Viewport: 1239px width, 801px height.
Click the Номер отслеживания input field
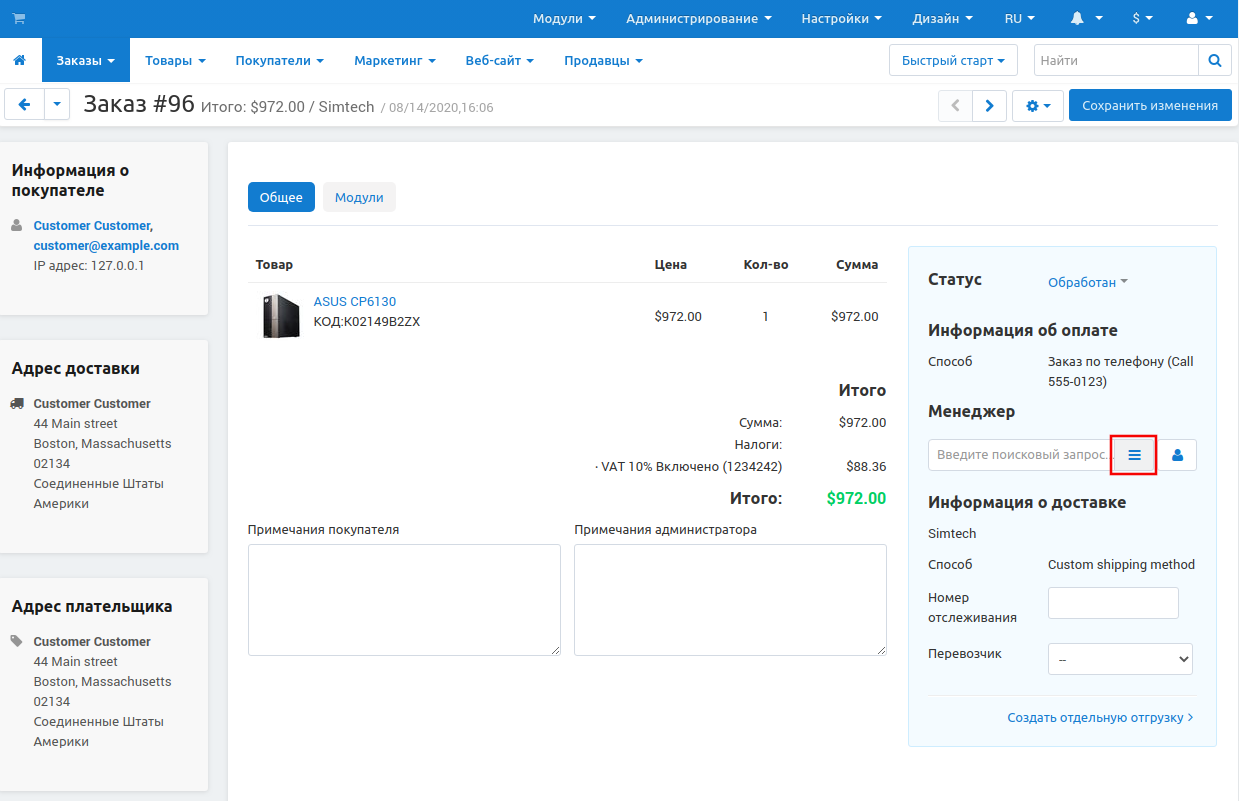(1112, 603)
